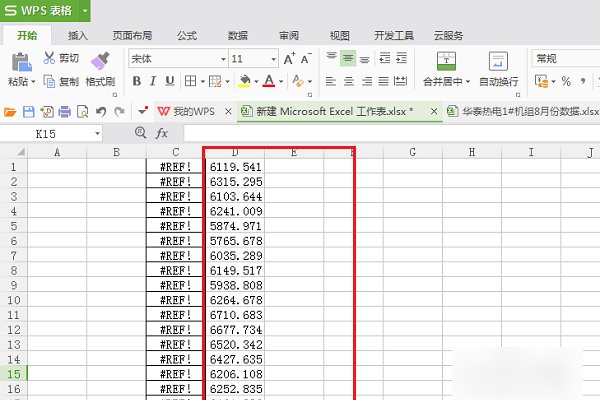Switch to the 开始 ribbon tab

coord(27,36)
